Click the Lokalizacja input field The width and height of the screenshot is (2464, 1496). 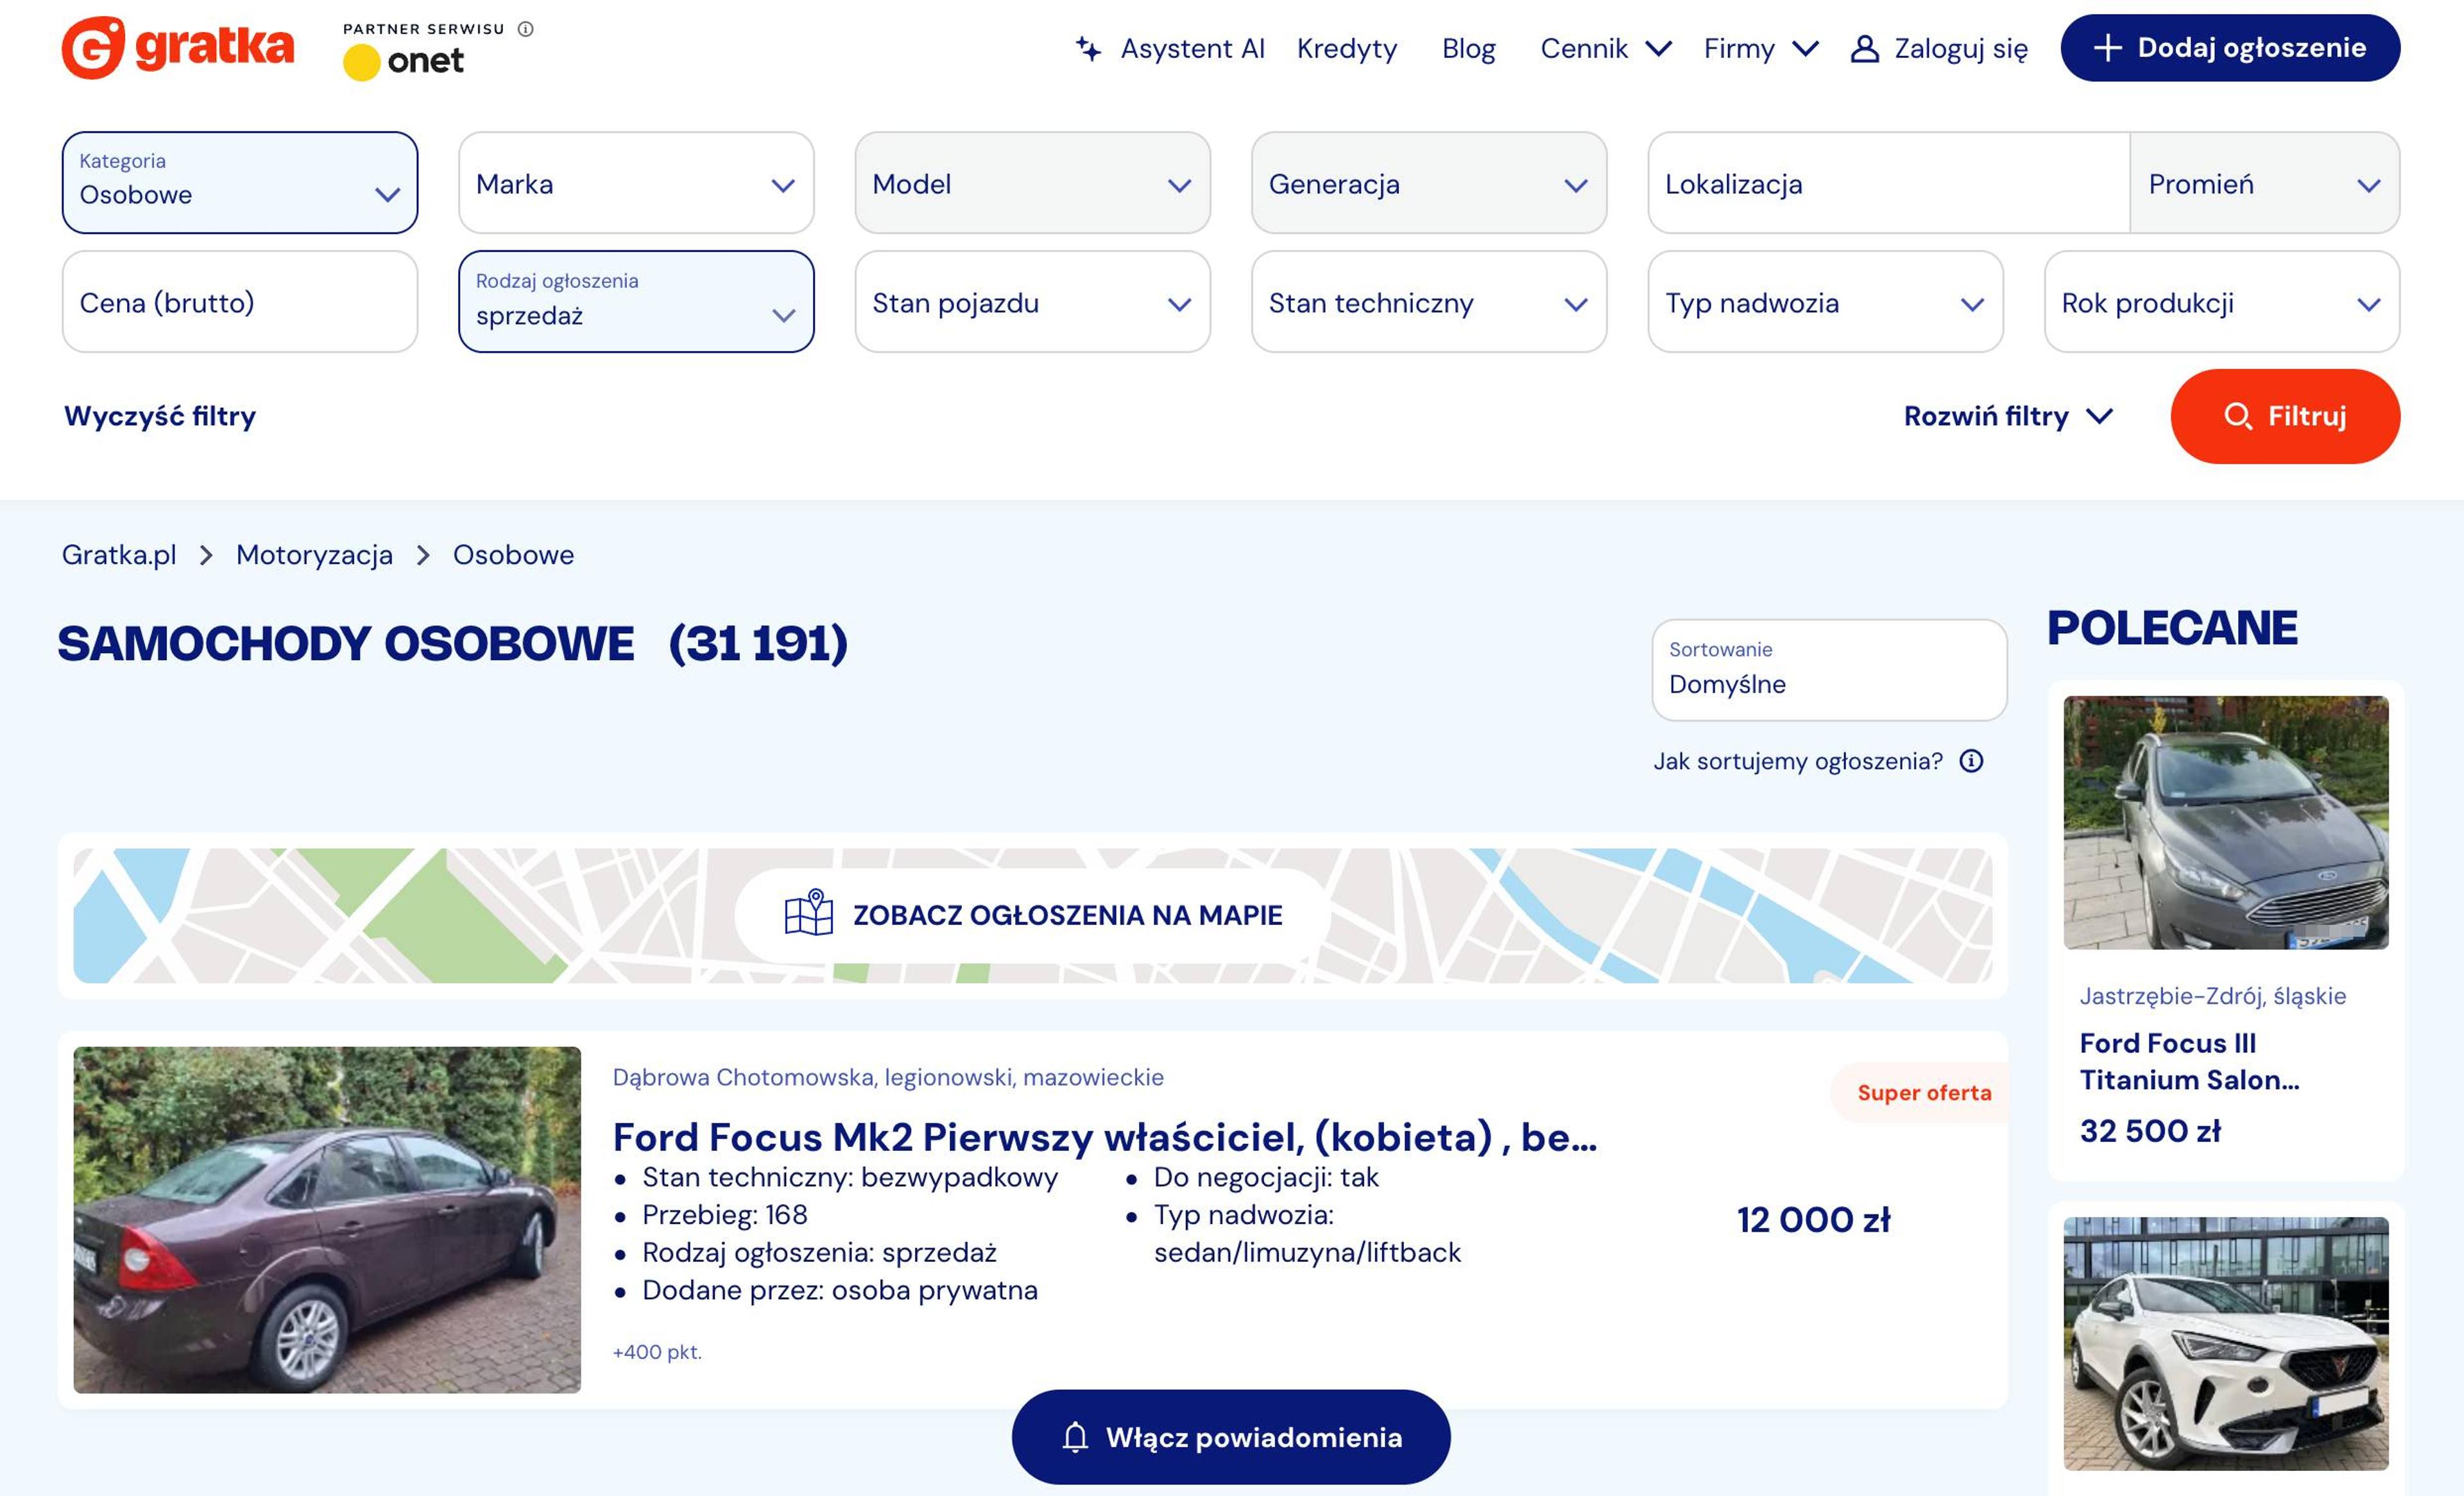[1889, 183]
